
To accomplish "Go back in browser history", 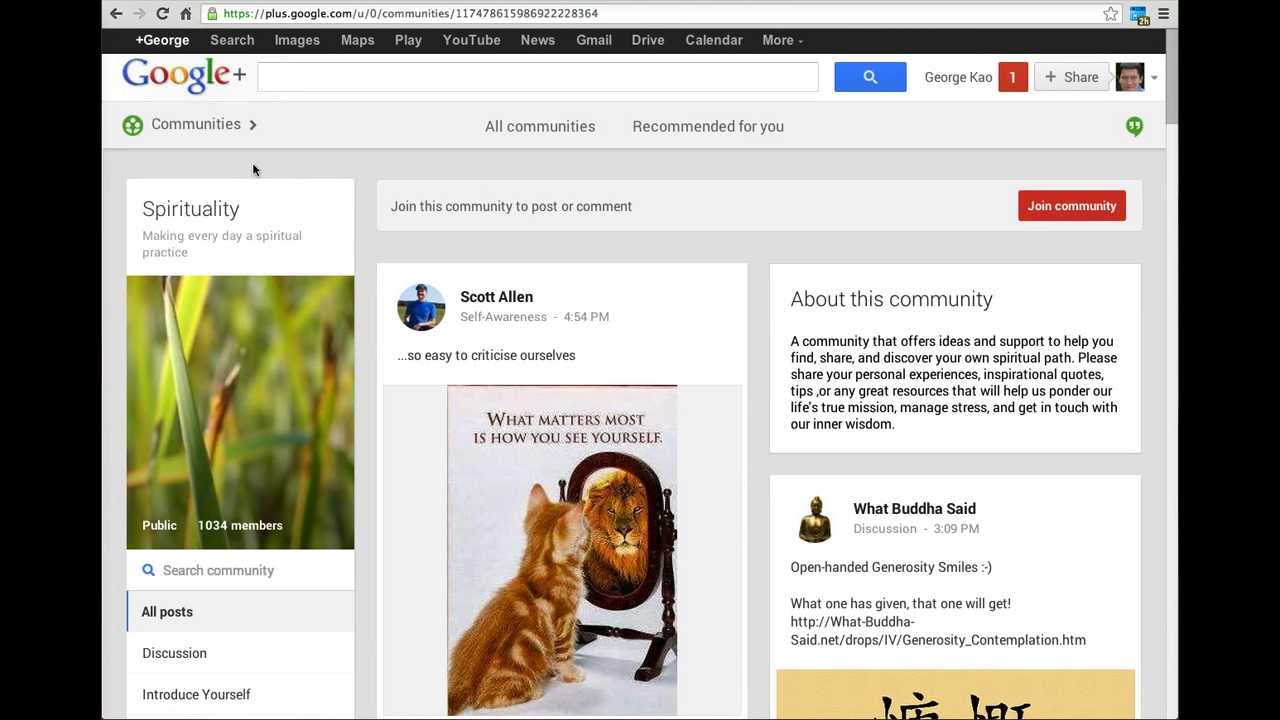I will 116,14.
